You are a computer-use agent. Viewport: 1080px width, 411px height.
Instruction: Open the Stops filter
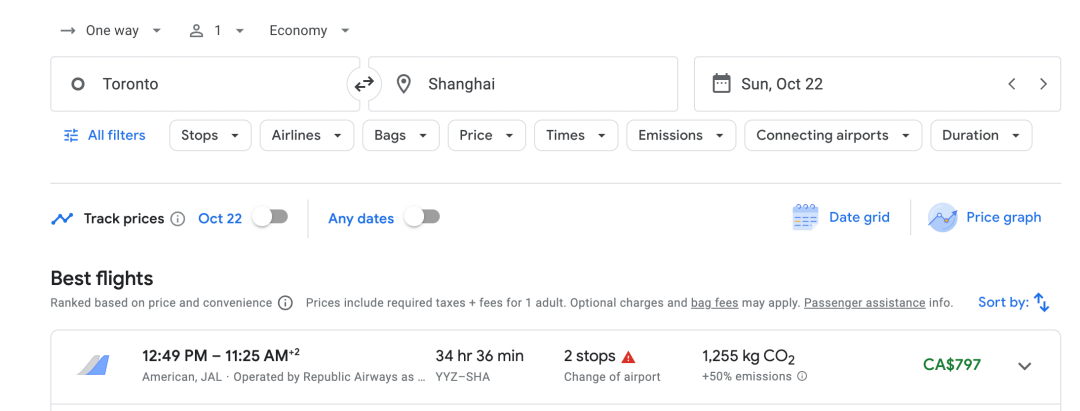tap(210, 135)
